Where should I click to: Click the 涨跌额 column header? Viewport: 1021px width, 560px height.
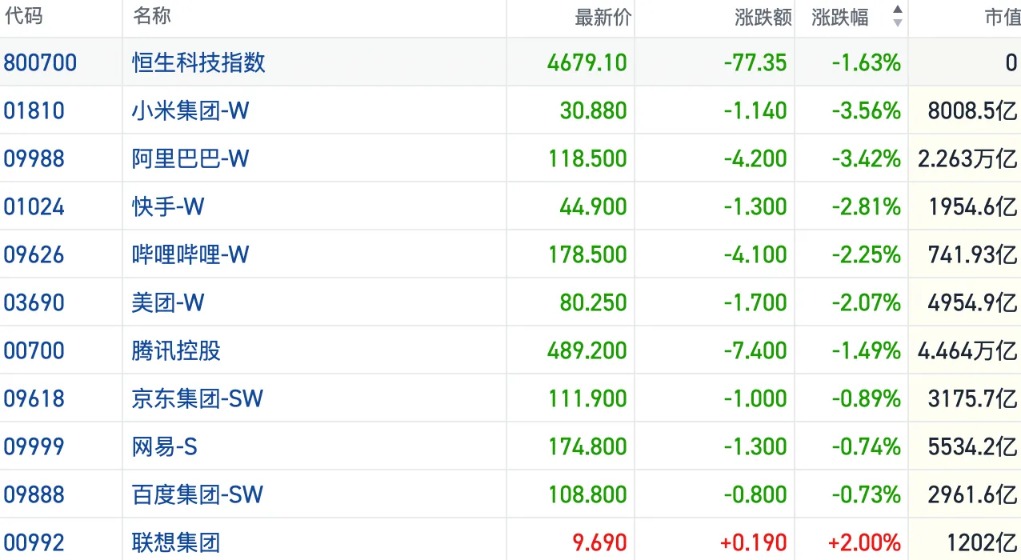[x=756, y=17]
